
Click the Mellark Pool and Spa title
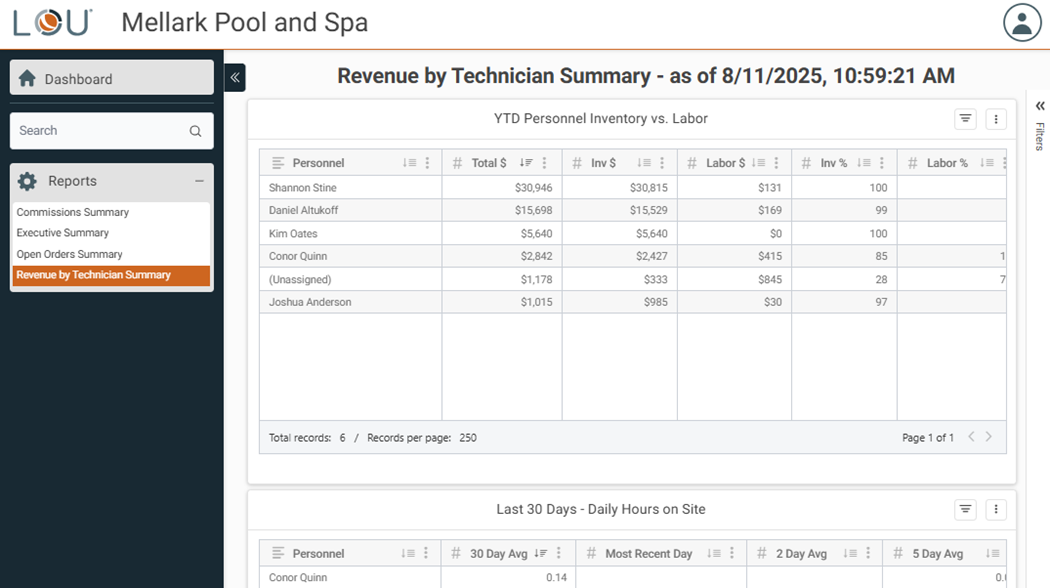click(x=244, y=23)
